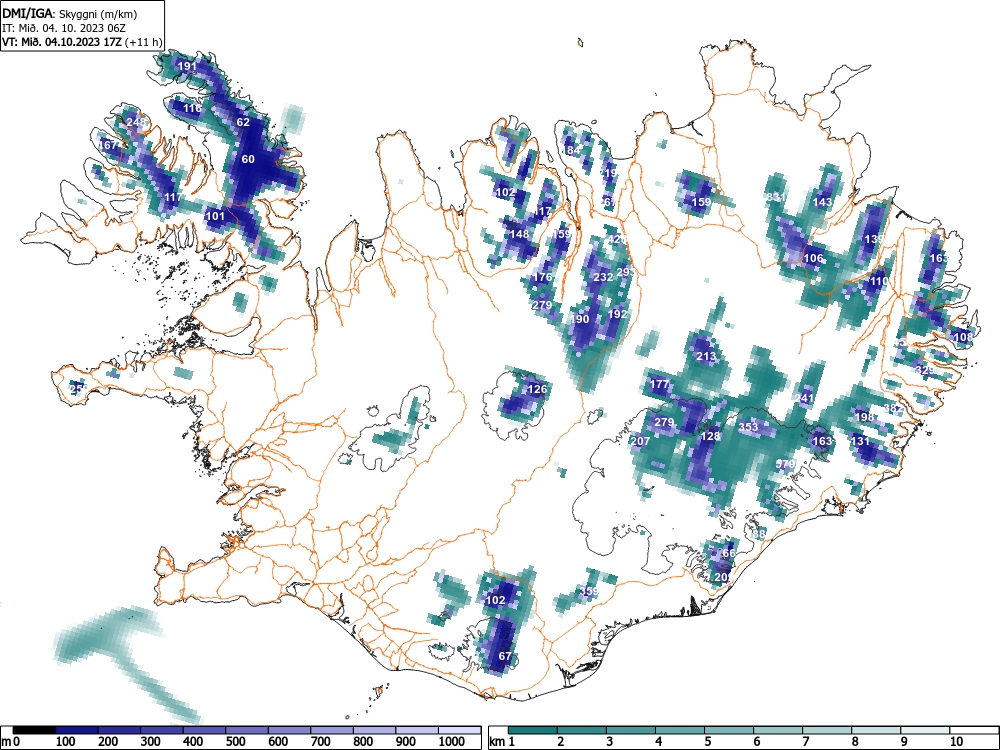1000x750 pixels.
Task: Click the visibility value 359 on the map
Action: point(589,592)
